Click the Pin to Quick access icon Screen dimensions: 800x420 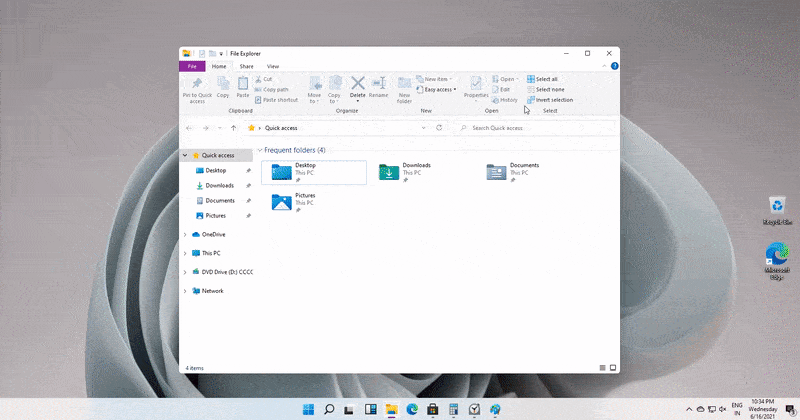(197, 85)
